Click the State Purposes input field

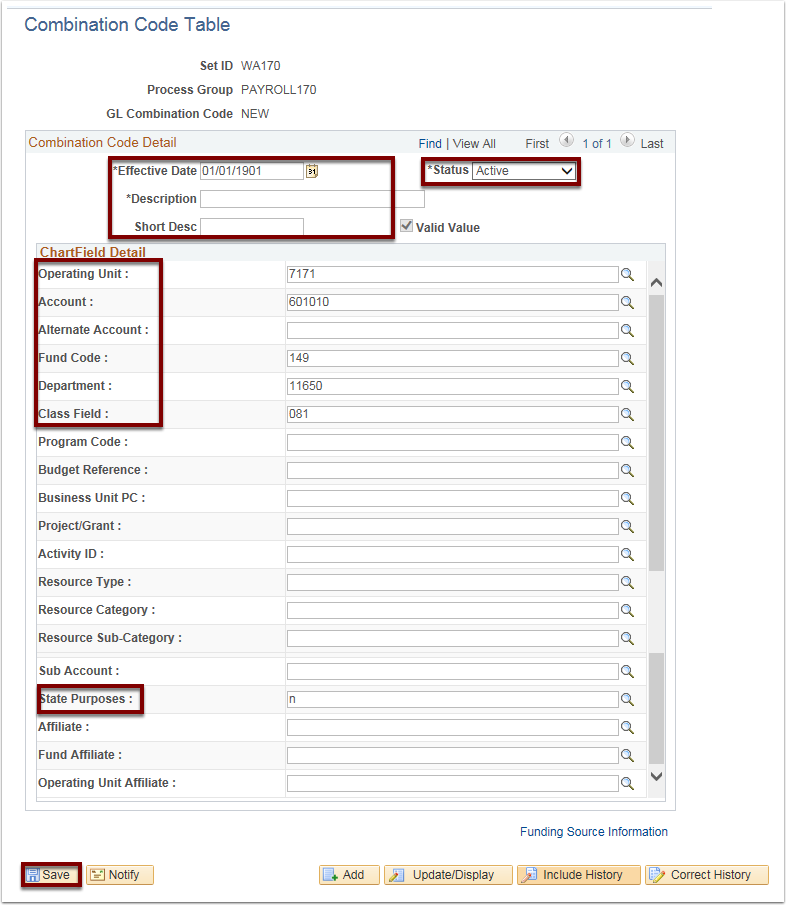tap(452, 700)
